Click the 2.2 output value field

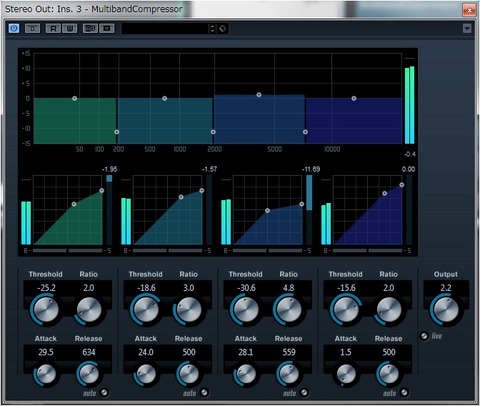pyautogui.click(x=446, y=288)
